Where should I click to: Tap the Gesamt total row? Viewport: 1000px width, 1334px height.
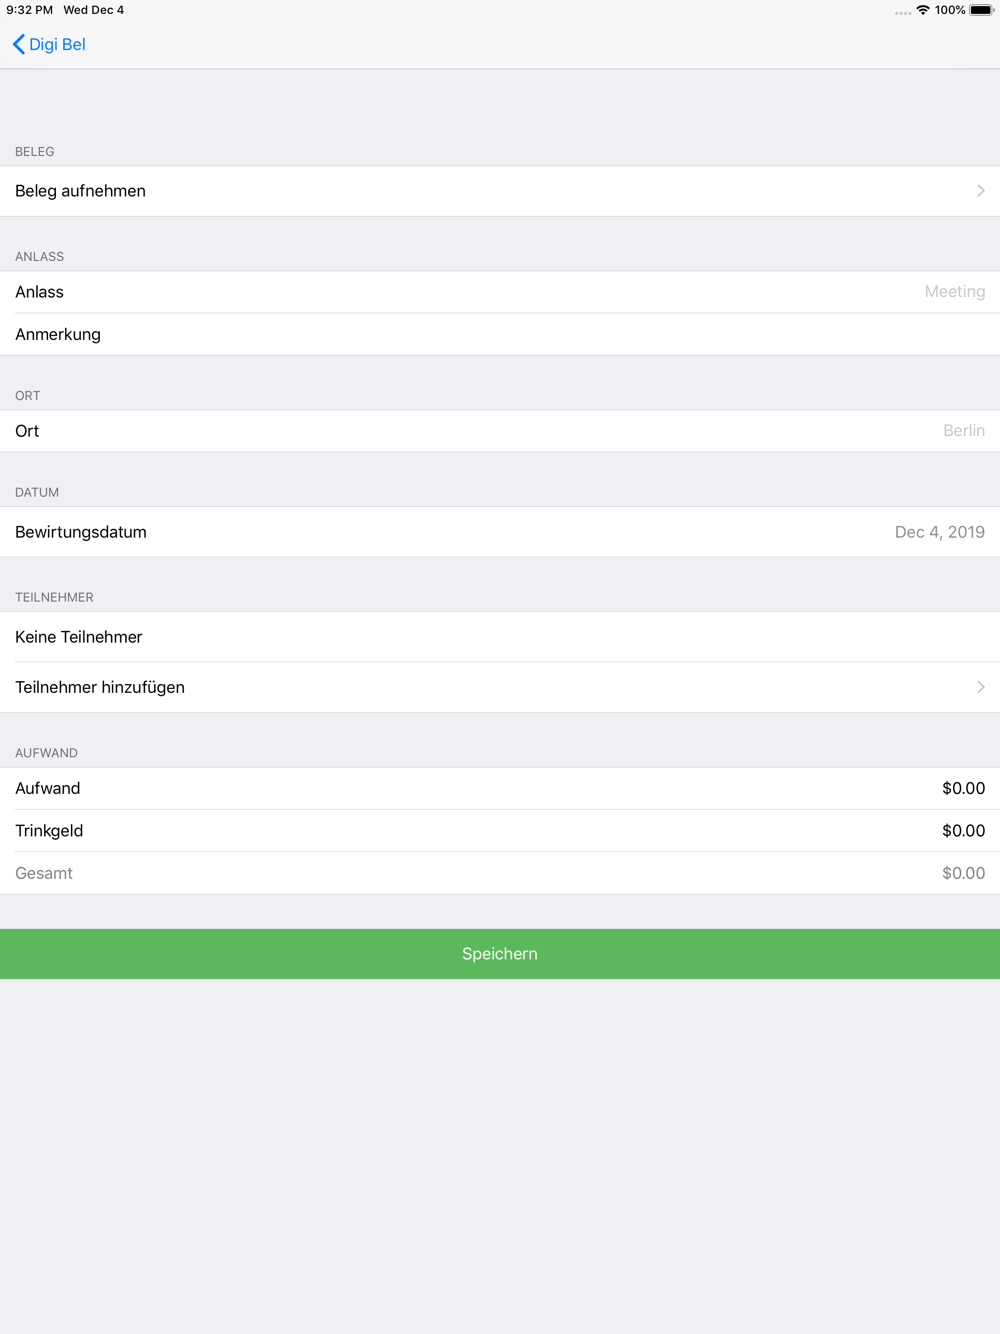point(500,873)
